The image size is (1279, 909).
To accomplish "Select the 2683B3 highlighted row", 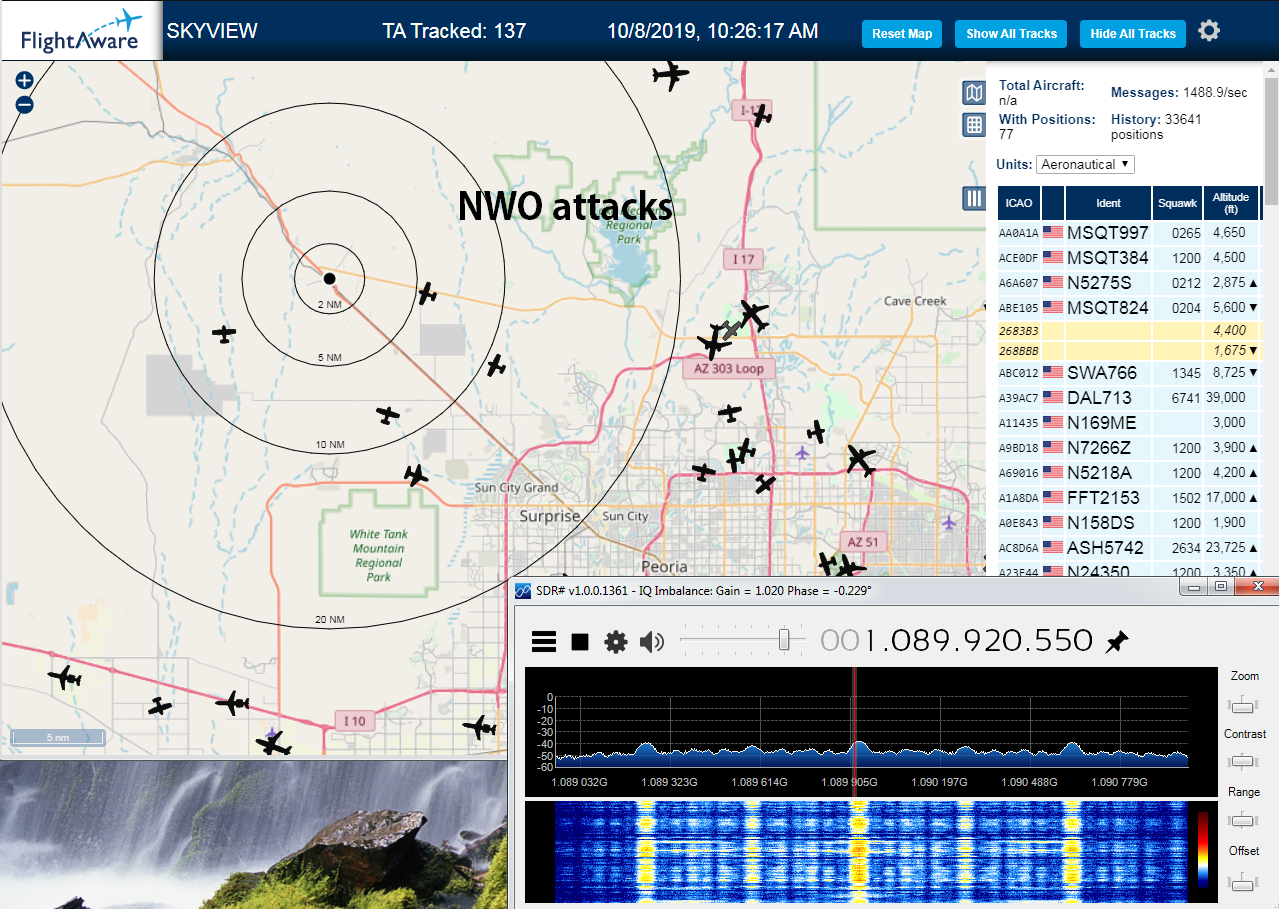I will coord(1128,331).
